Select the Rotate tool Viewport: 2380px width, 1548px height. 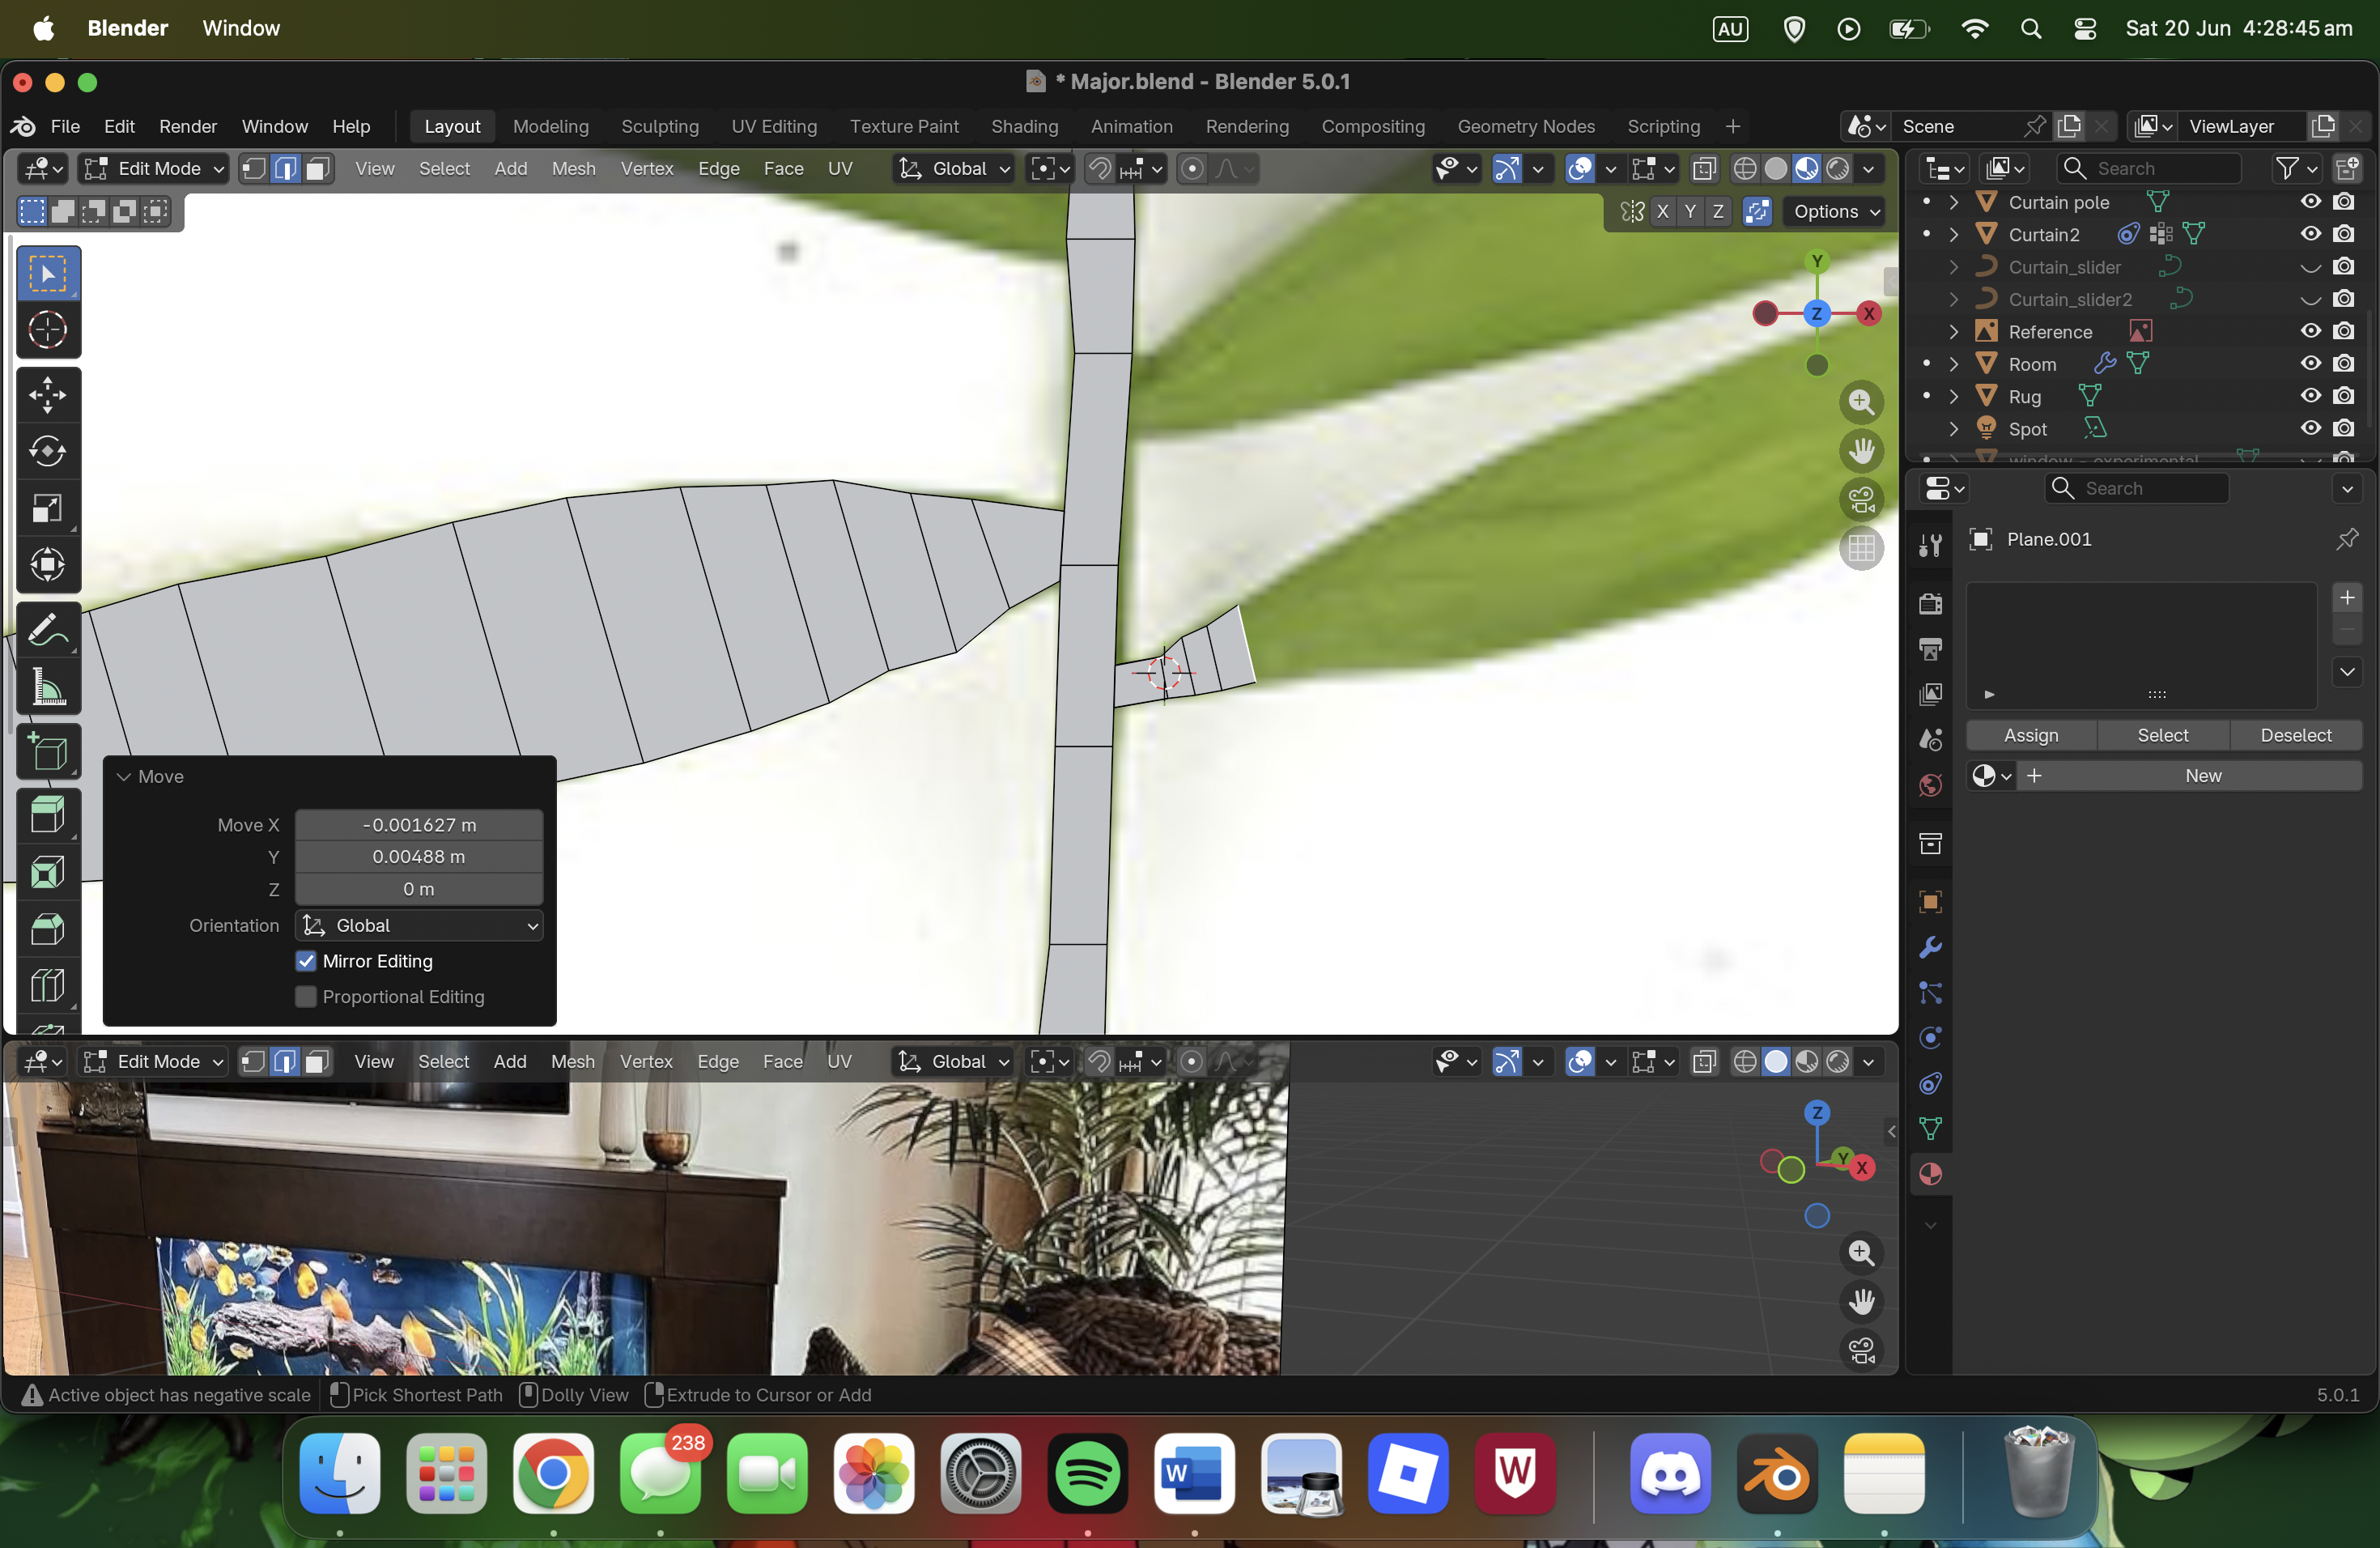[48, 451]
